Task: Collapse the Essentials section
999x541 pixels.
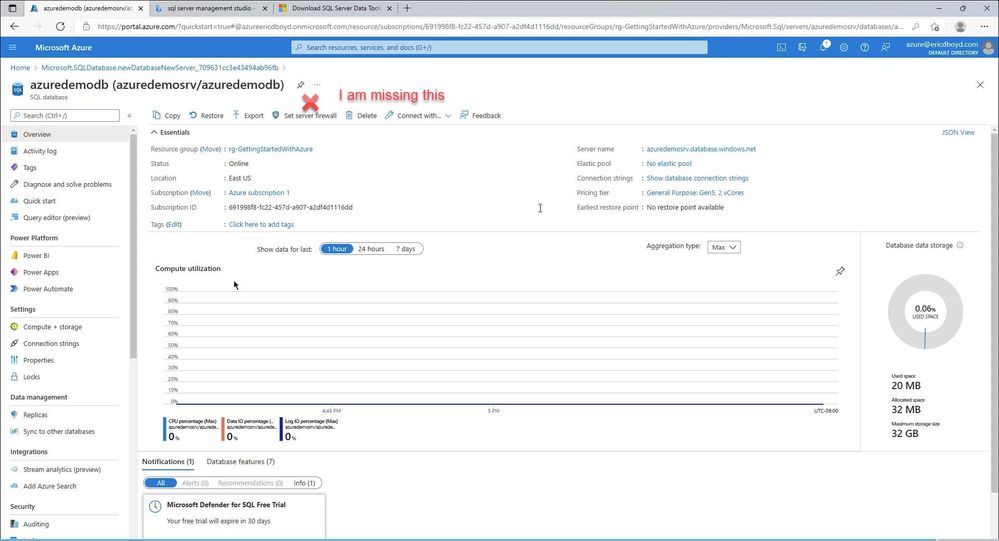Action: click(170, 133)
